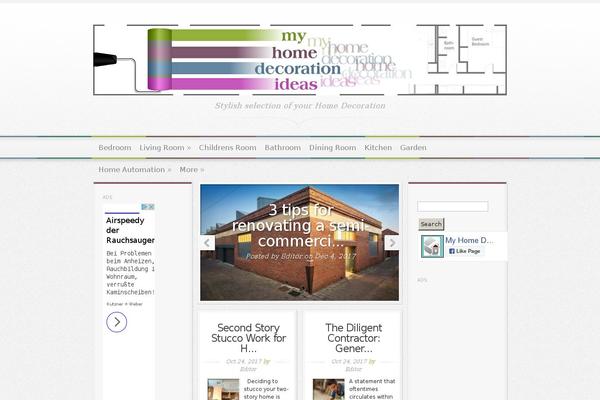The image size is (600, 400).
Task: Click the Facebook Like Page button
Action: pyautogui.click(x=465, y=251)
